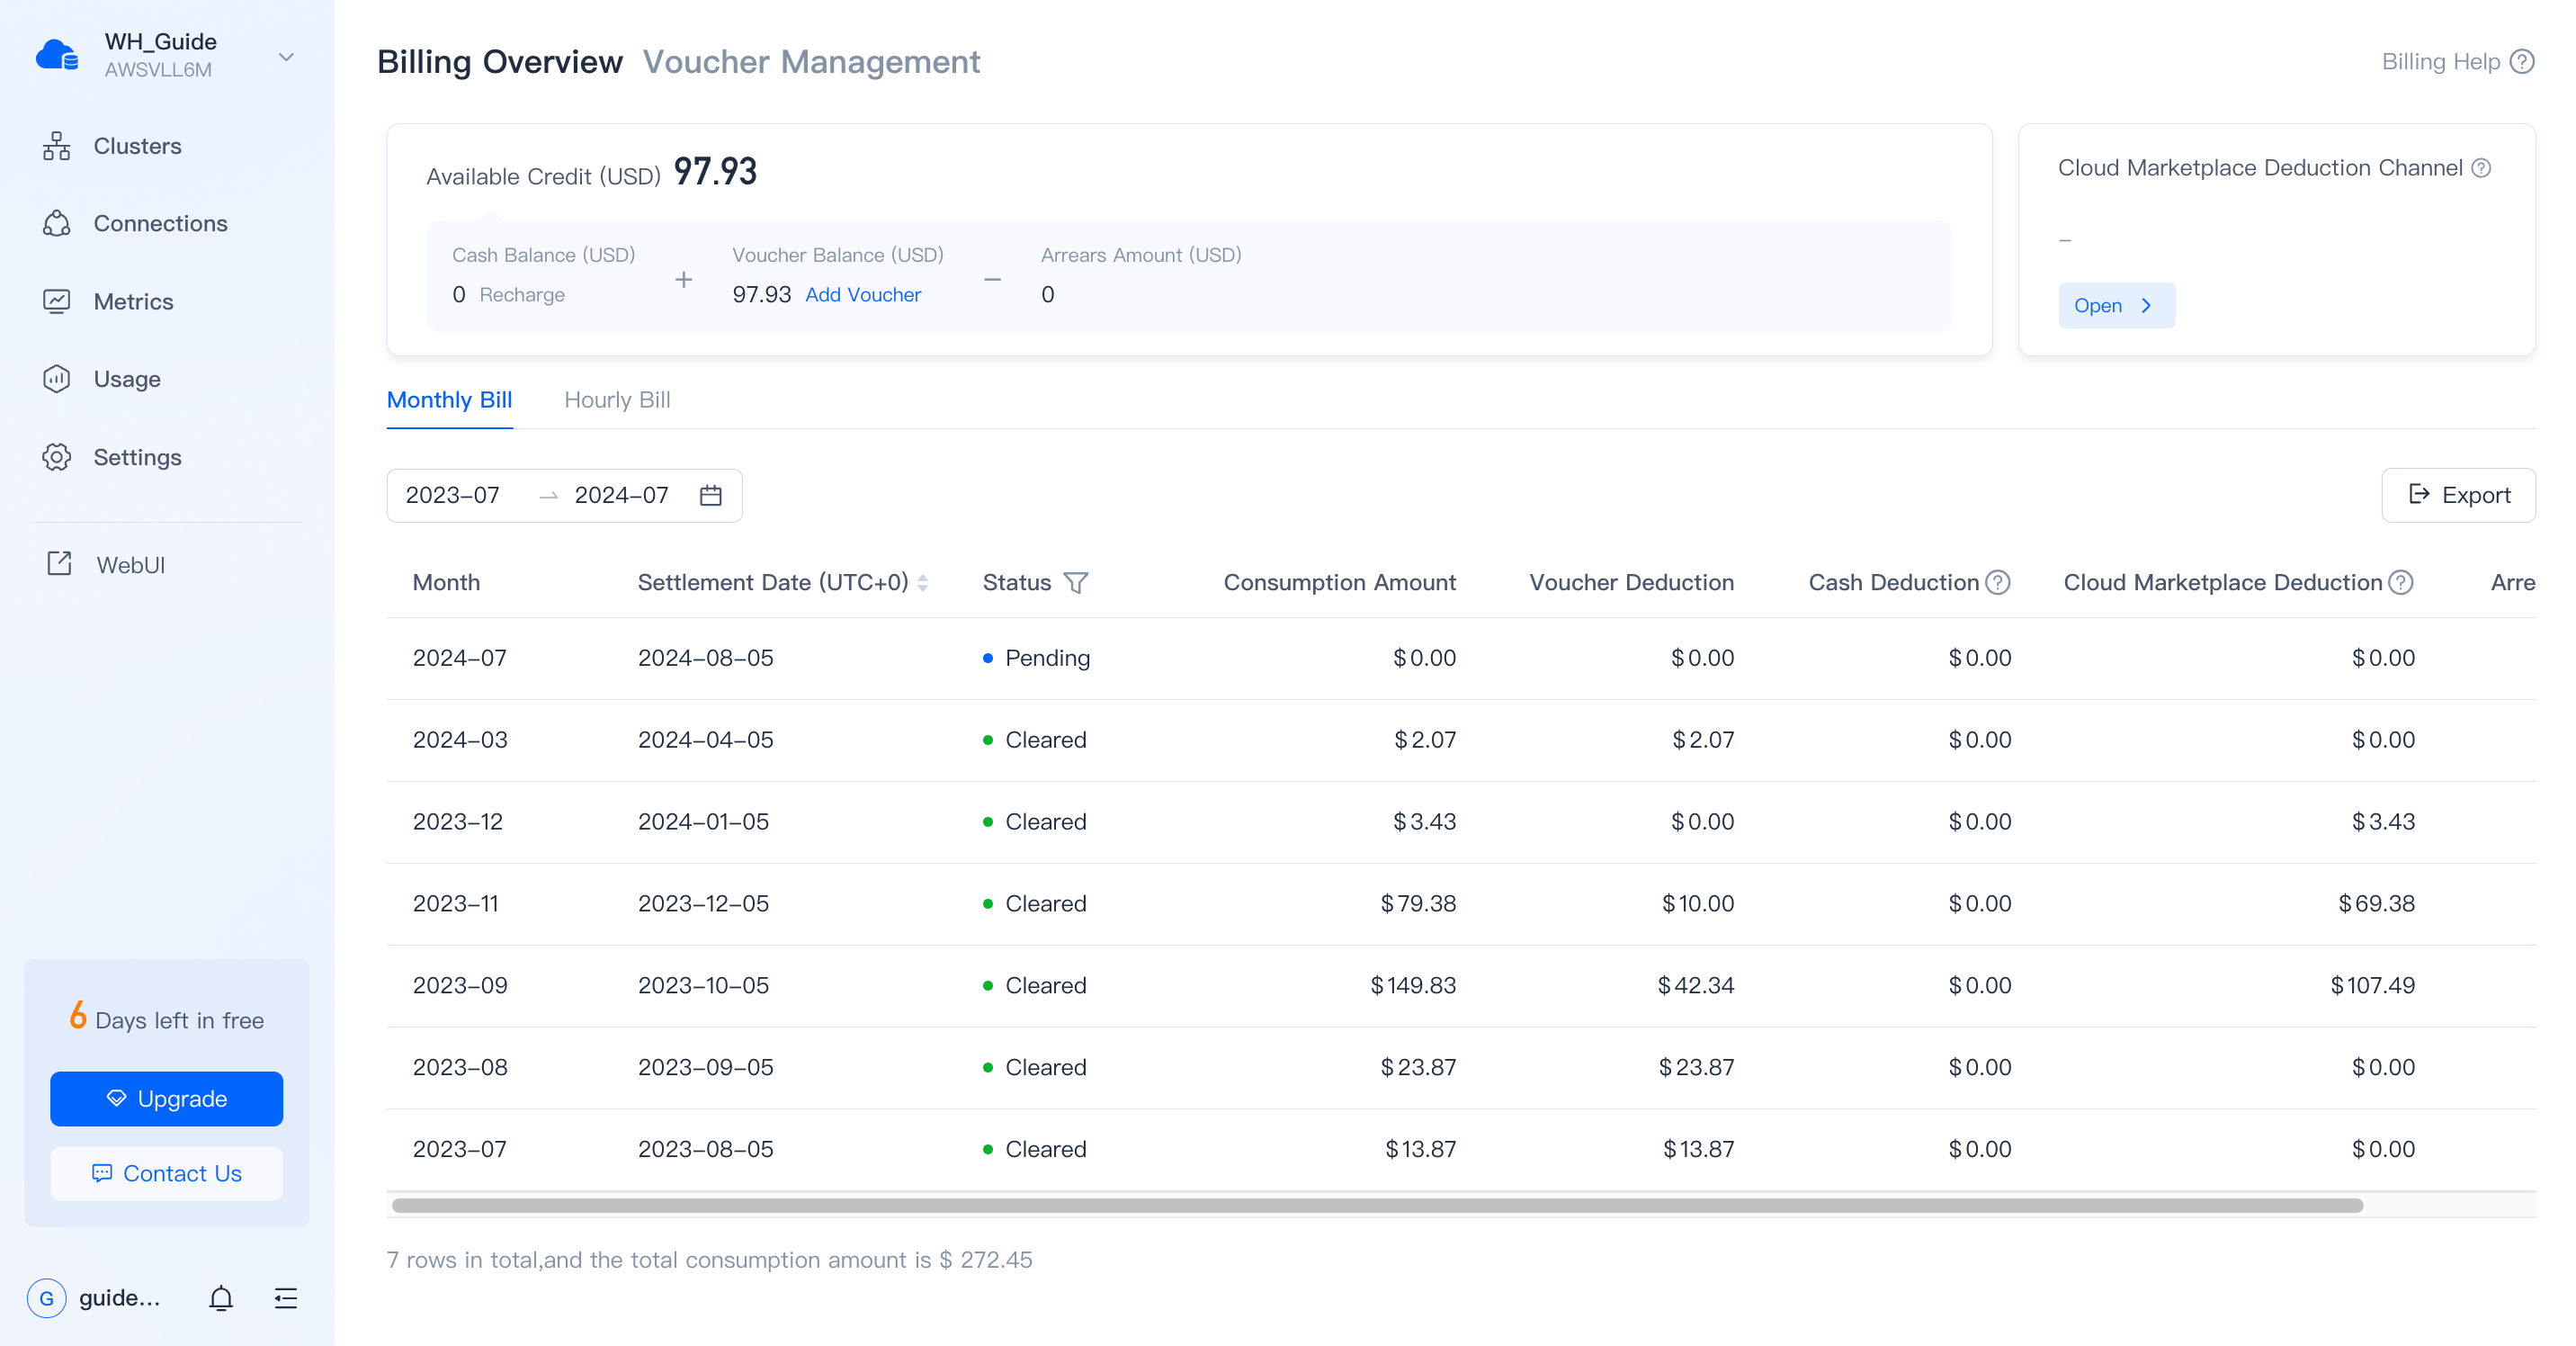
Task: Open the Status column filter icon
Action: click(1076, 582)
